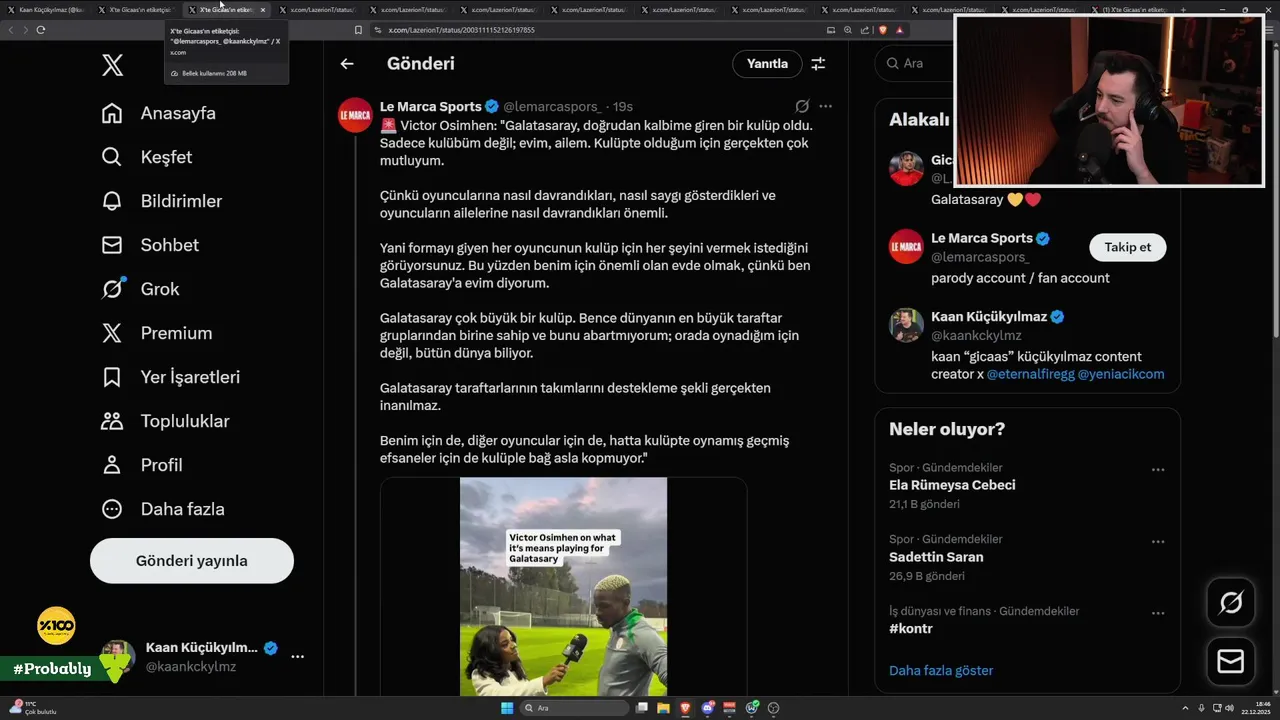Click the Grok icon on Le Marca post
Viewport: 1280px width, 720px height.
(802, 106)
